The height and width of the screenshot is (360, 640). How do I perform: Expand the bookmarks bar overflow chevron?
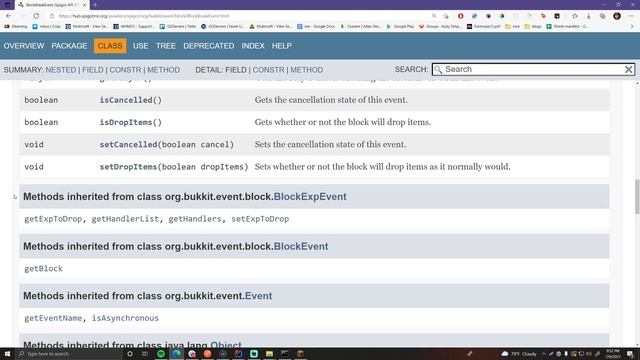pos(632,26)
